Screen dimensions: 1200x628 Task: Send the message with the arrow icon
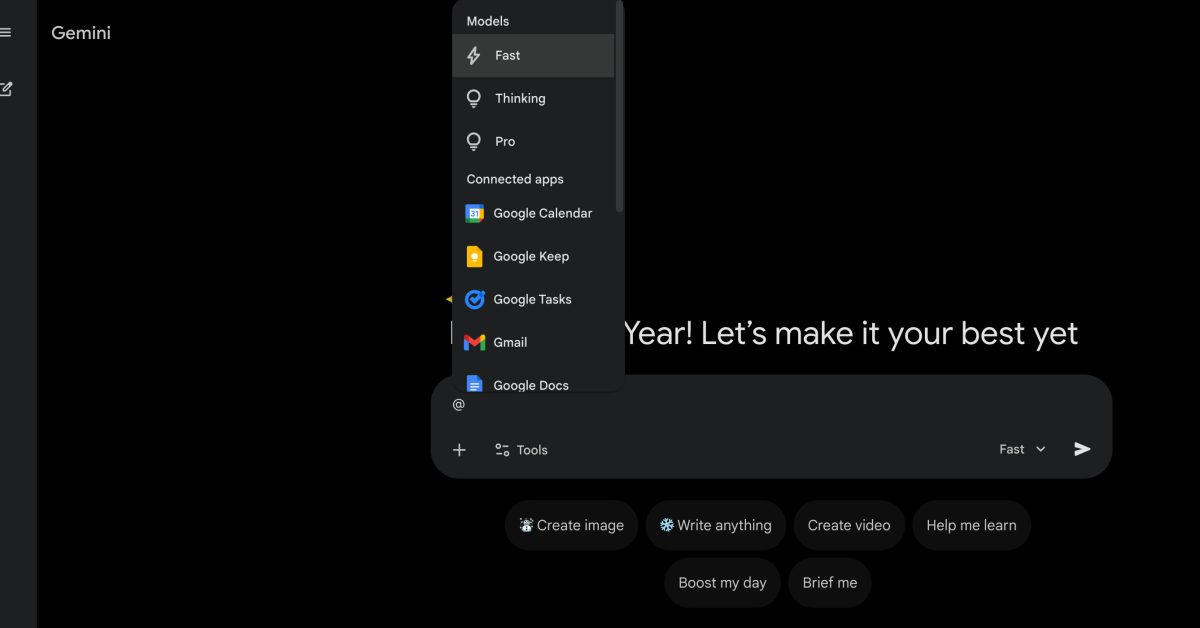[x=1081, y=449]
